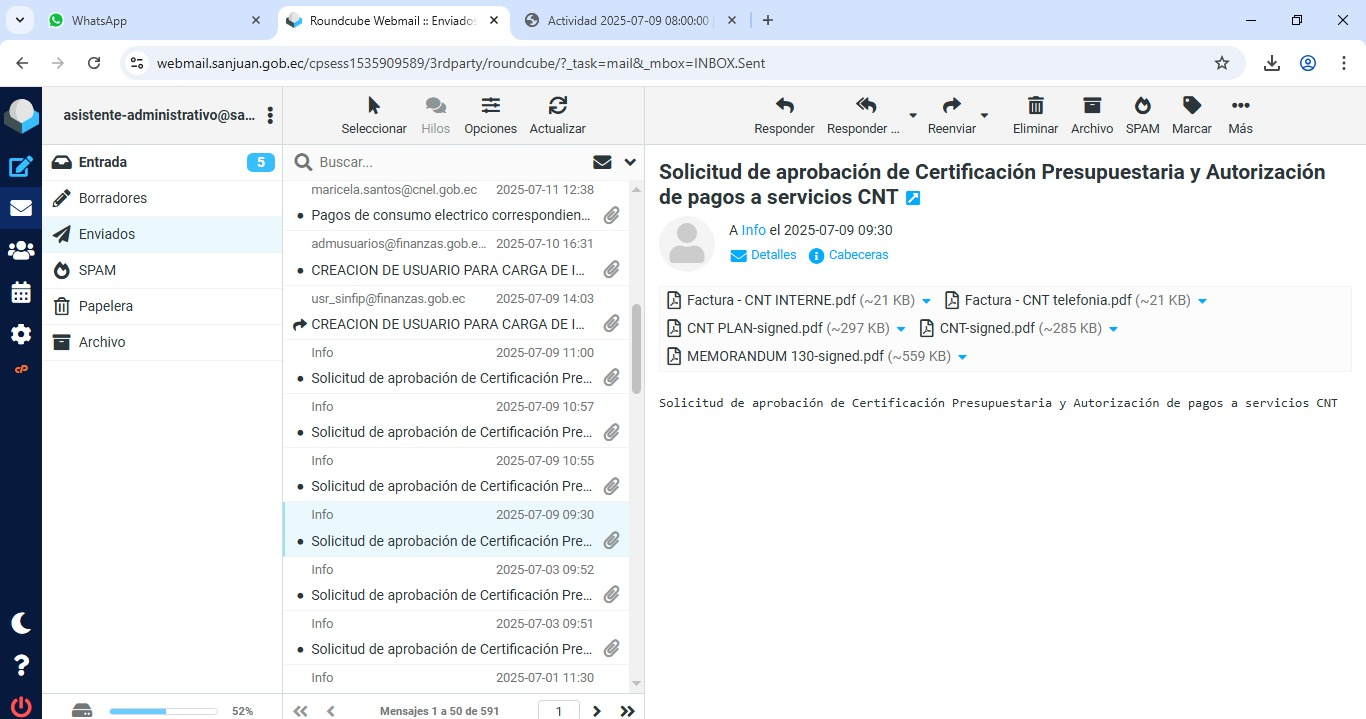
Task: Click the Buscar search field
Action: coord(450,162)
